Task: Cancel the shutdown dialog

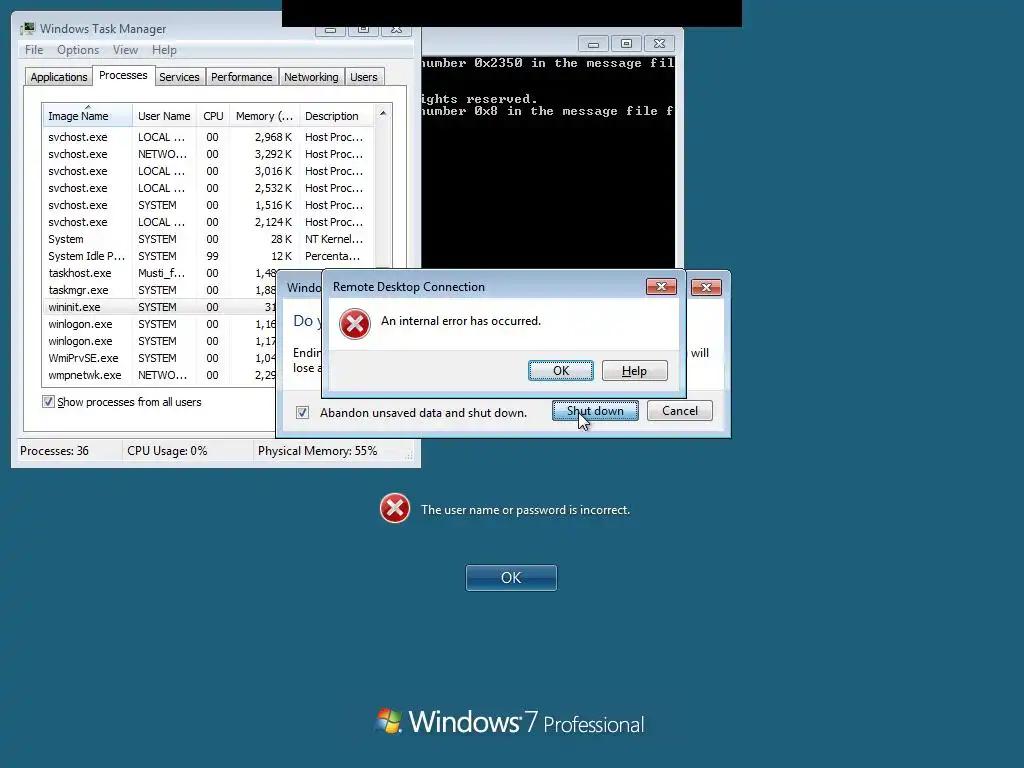Action: (680, 411)
